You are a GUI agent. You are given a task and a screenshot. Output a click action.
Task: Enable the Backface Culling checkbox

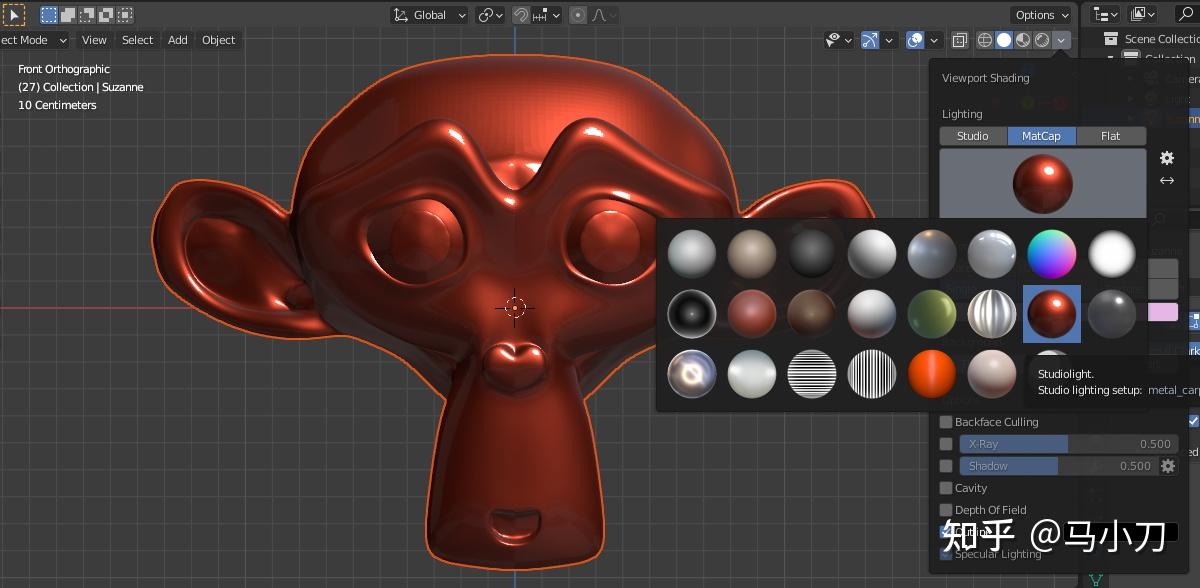click(946, 422)
